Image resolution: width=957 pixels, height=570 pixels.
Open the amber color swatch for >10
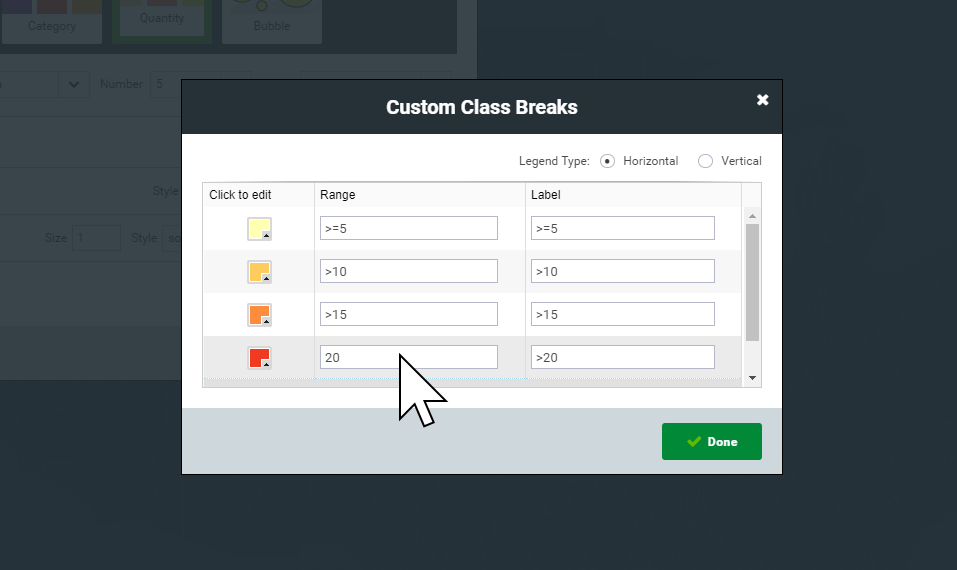click(259, 272)
